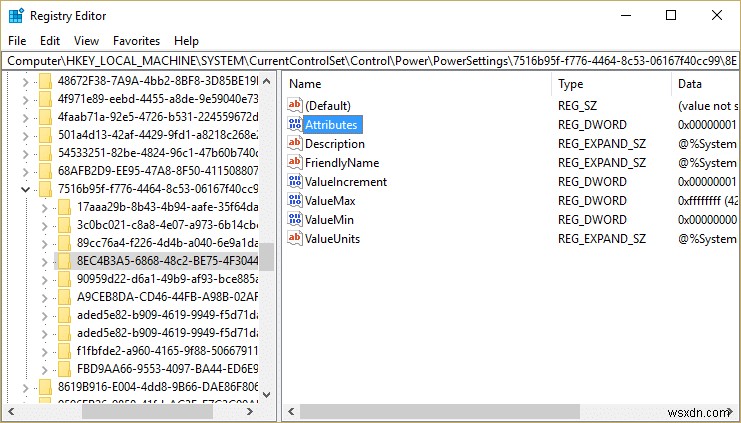Click the folder icon of key 8EC4B3A5-6868
Image resolution: width=741 pixels, height=423 pixels.
66,259
